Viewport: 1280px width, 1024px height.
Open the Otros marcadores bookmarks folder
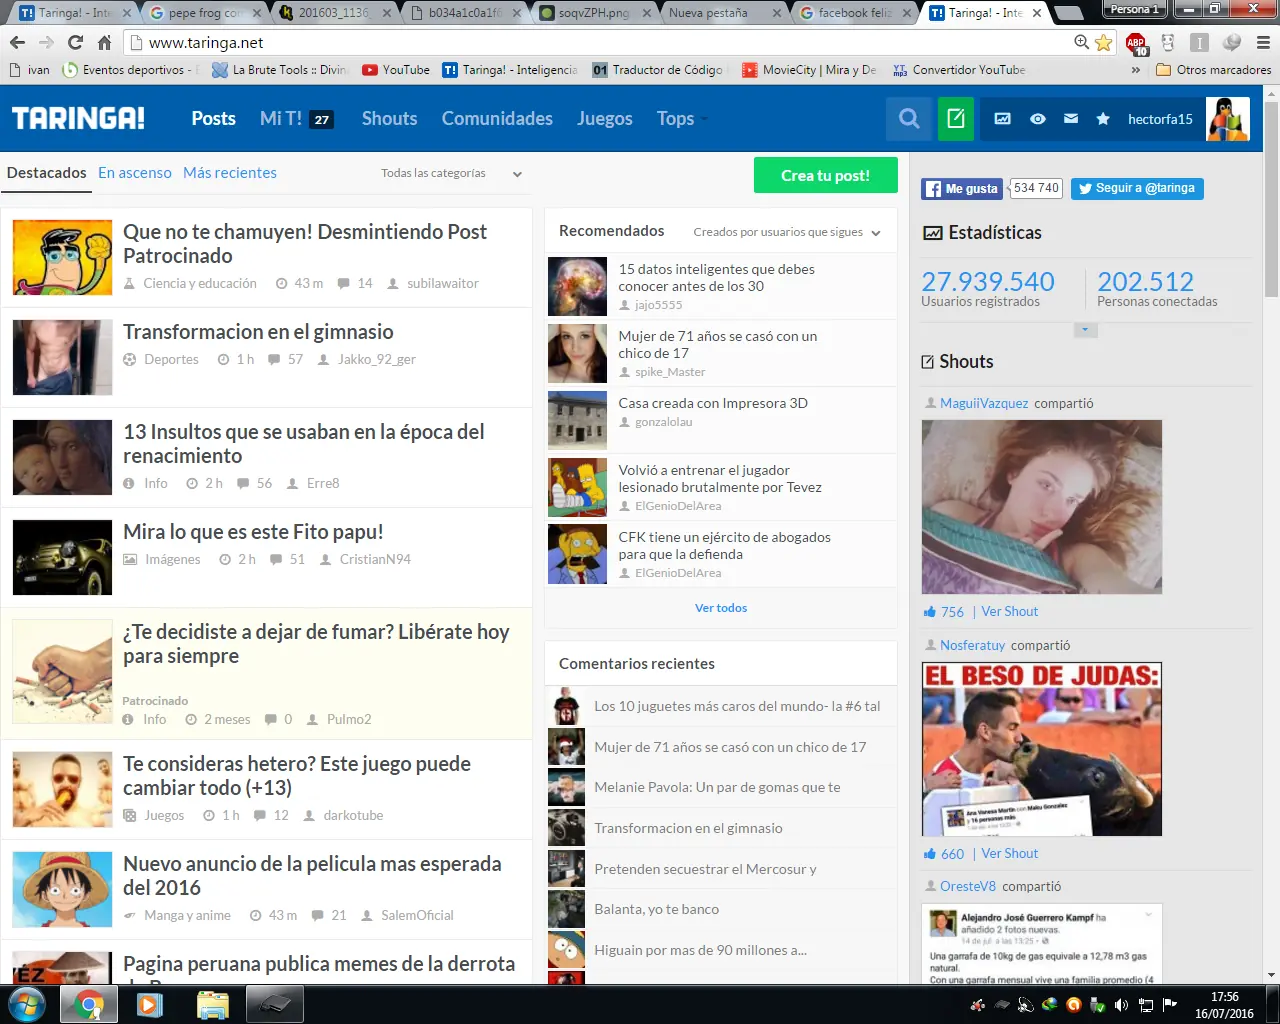coord(1213,70)
